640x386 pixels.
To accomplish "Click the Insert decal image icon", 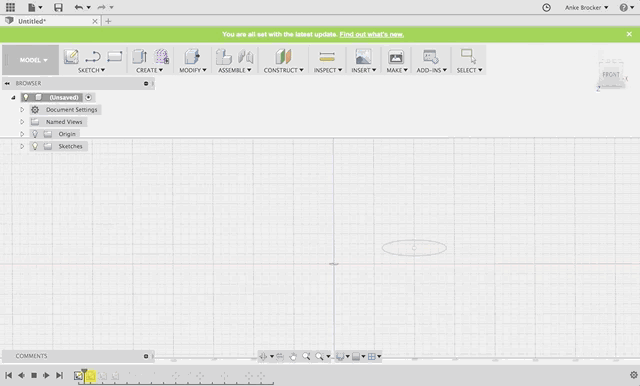I will 363,56.
